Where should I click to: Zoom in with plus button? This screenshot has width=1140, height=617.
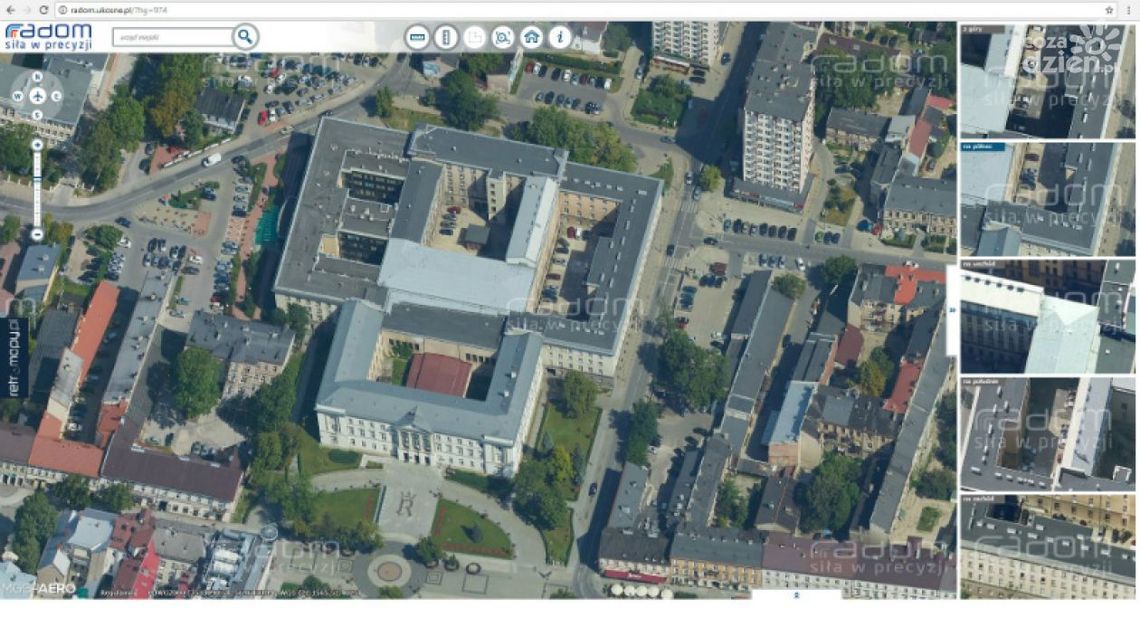click(37, 145)
